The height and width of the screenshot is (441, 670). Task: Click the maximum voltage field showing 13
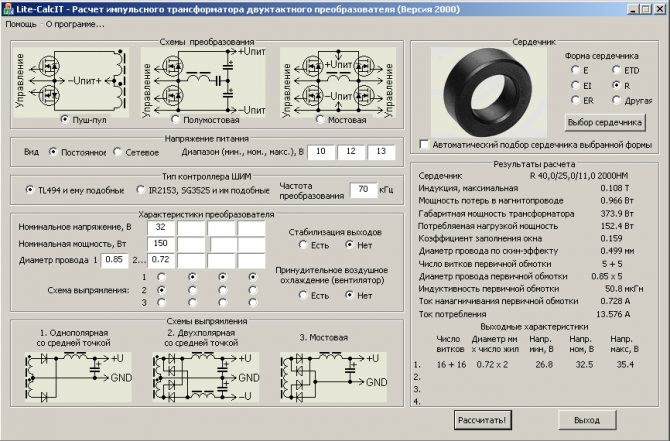point(381,152)
